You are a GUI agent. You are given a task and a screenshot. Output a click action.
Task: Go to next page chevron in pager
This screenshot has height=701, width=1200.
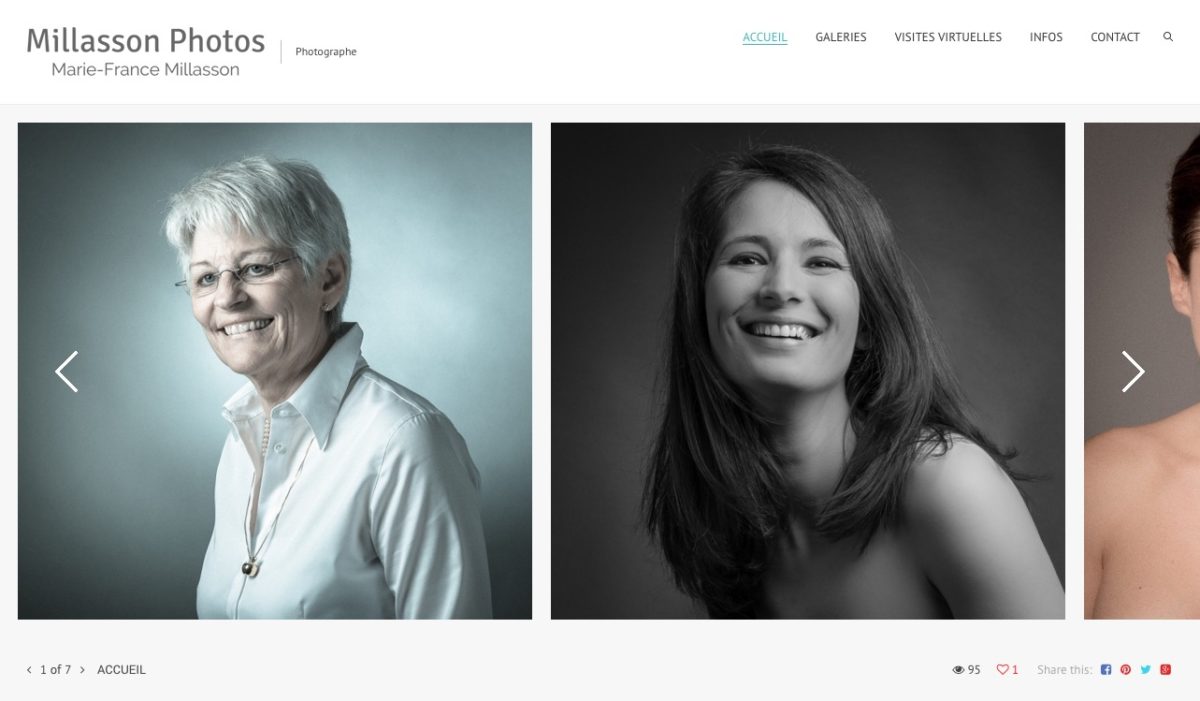[82, 670]
